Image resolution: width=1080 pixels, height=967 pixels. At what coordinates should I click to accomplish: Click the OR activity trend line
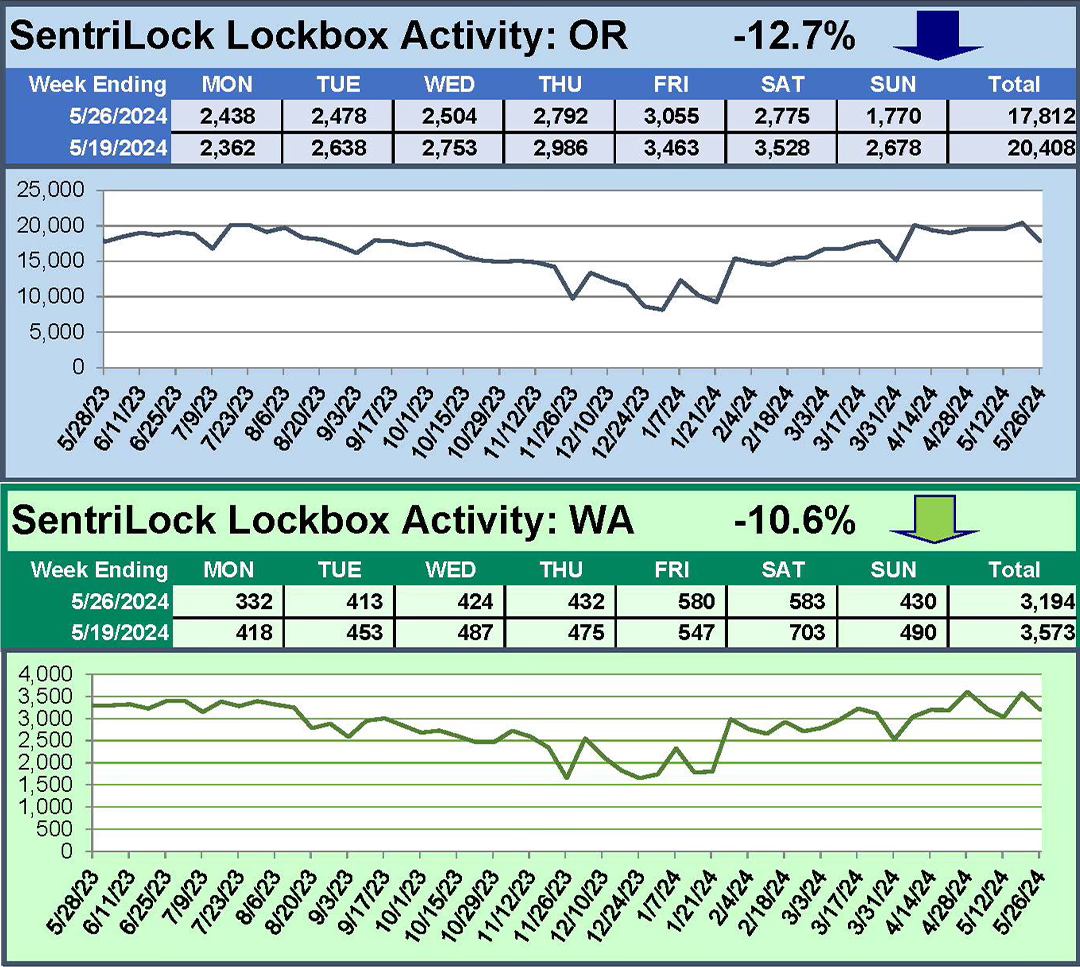[x=572, y=267]
